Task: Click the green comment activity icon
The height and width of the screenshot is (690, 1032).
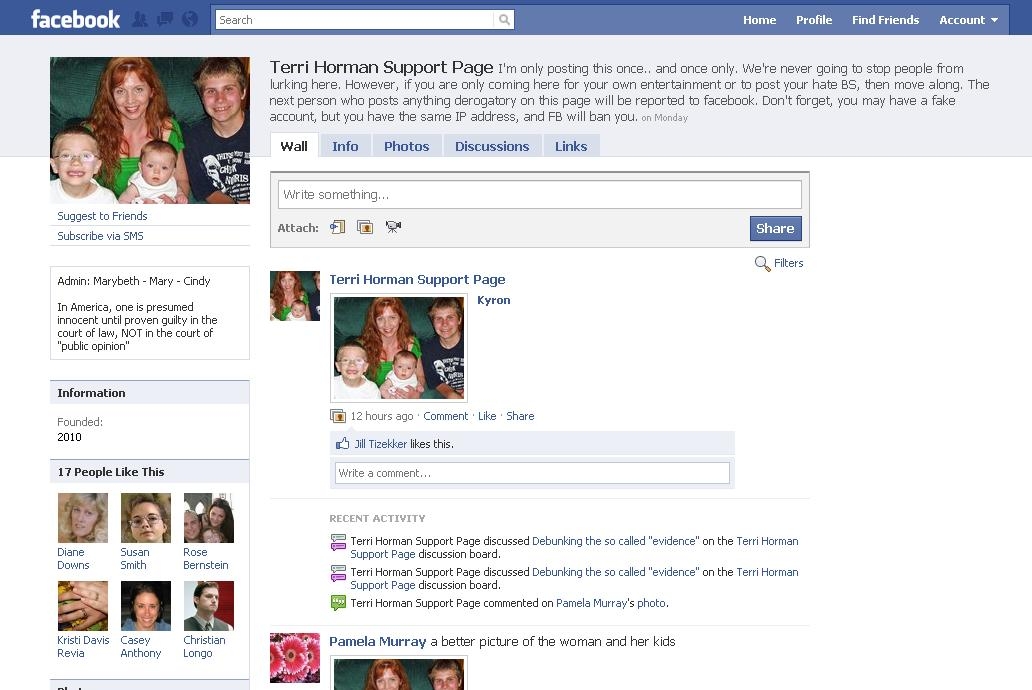Action: pos(338,602)
